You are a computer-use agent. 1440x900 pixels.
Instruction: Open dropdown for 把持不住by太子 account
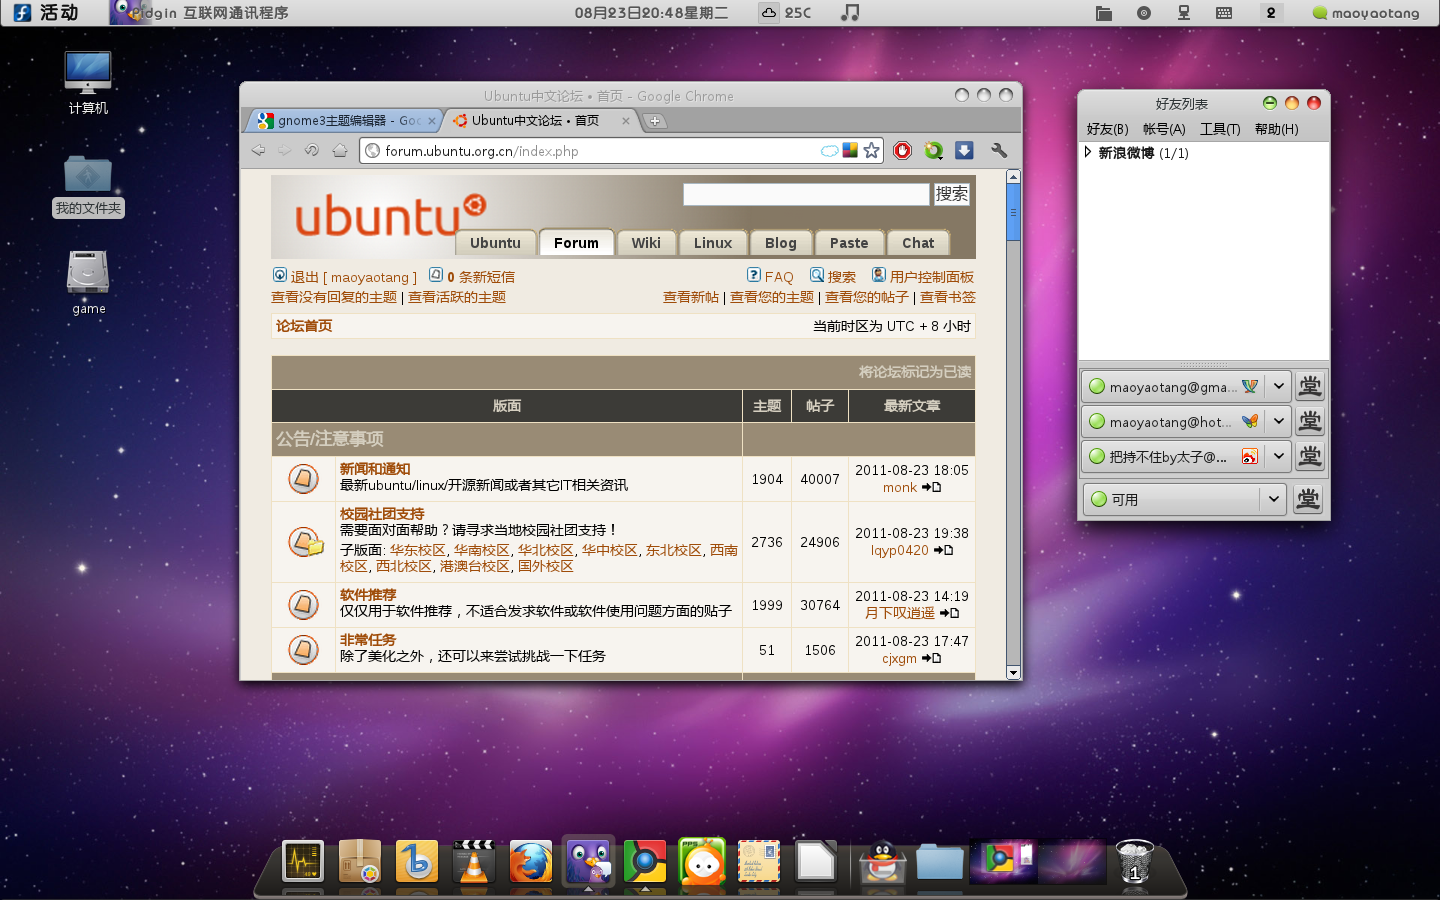tap(1278, 456)
